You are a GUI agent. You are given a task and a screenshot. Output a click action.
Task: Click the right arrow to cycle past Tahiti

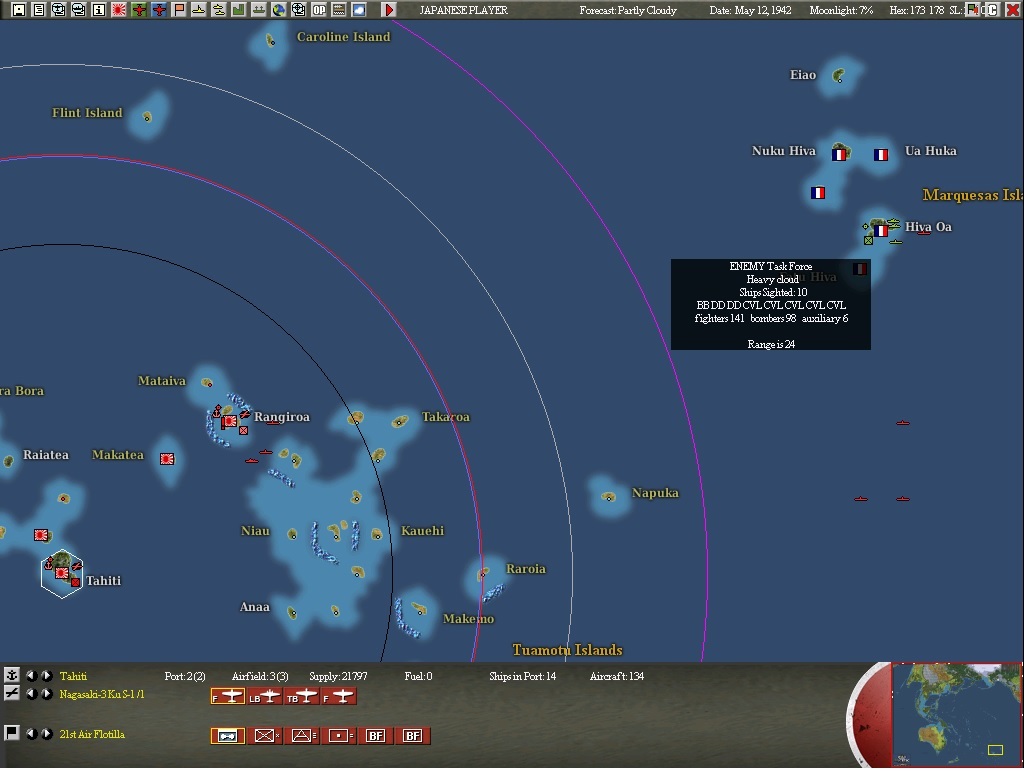[x=46, y=676]
